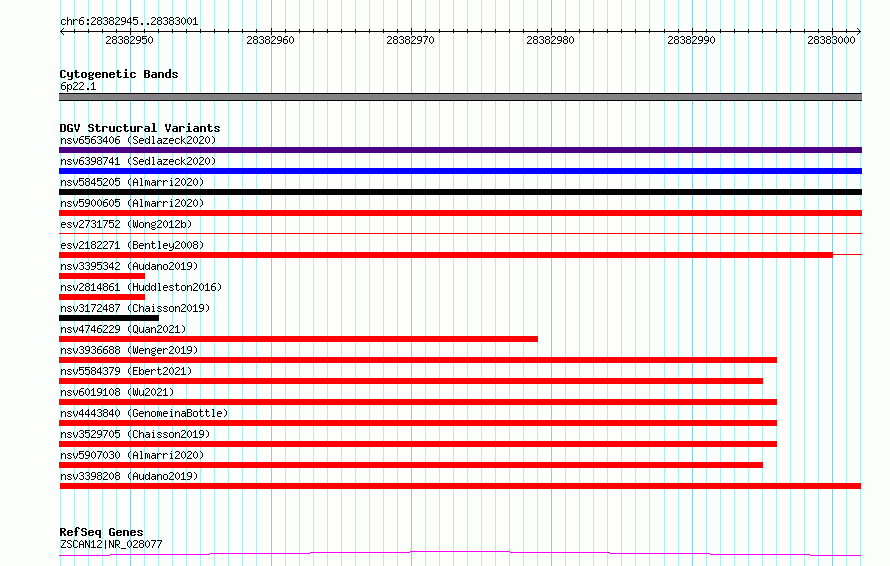Click the magenta ZSCAN12 gene line

pyautogui.click(x=460, y=554)
